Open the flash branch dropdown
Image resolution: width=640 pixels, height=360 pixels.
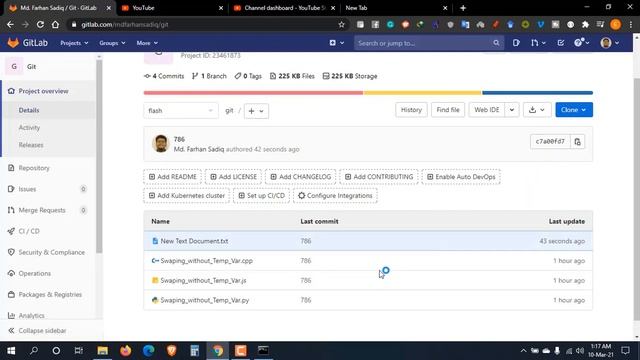click(x=180, y=111)
